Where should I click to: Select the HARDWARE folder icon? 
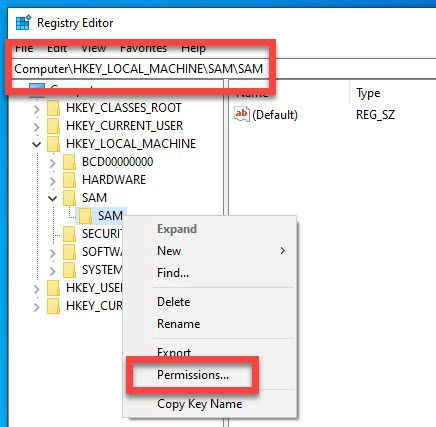click(x=69, y=180)
